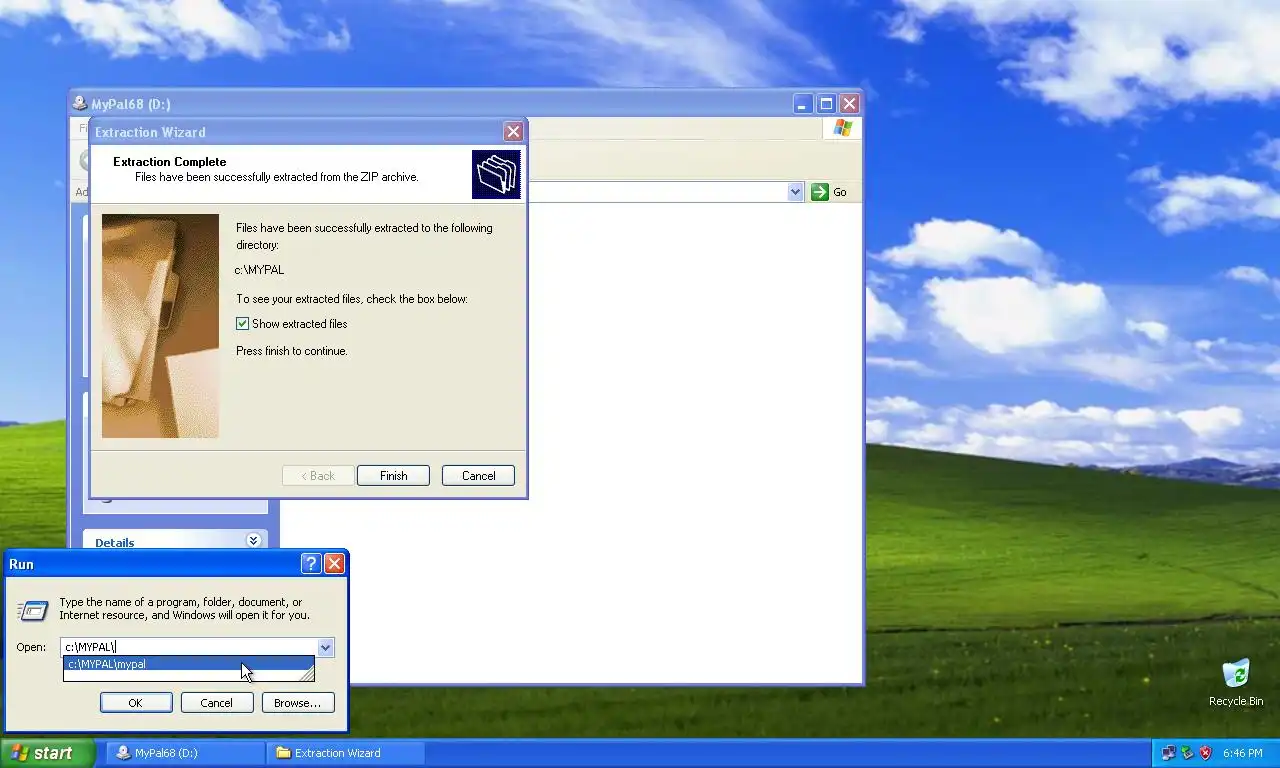Click the ZIP folders icon in wizard header
This screenshot has height=768, width=1280.
point(496,174)
